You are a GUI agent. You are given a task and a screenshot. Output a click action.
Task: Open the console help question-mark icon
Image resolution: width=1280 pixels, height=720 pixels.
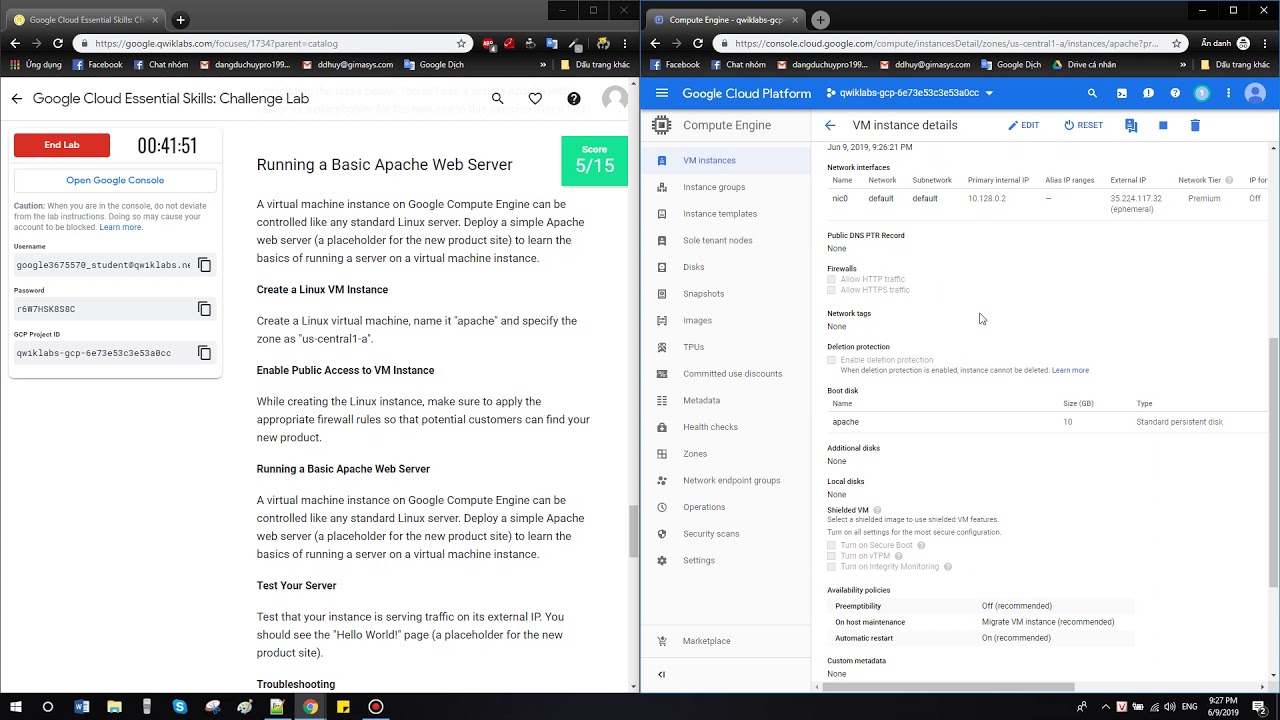click(1175, 93)
